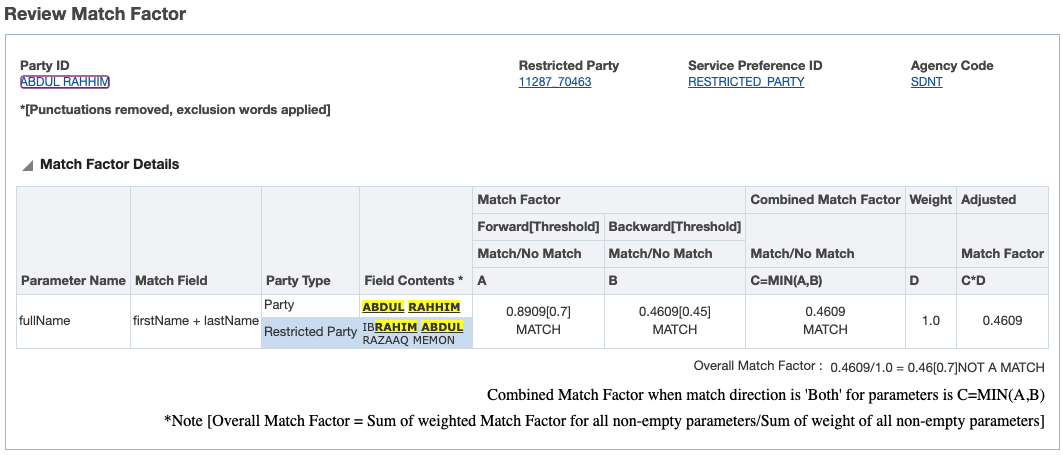
Task: Click the Party Type column header
Action: coord(299,281)
